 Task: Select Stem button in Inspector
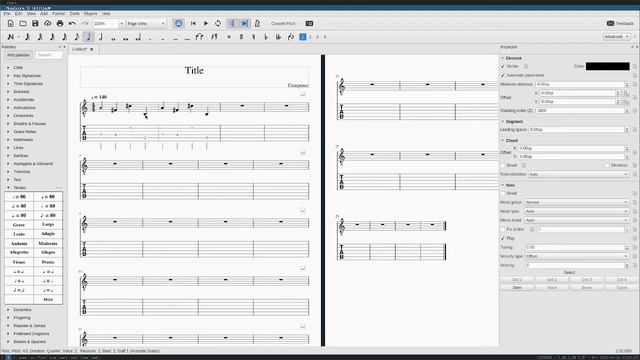[x=517, y=288]
